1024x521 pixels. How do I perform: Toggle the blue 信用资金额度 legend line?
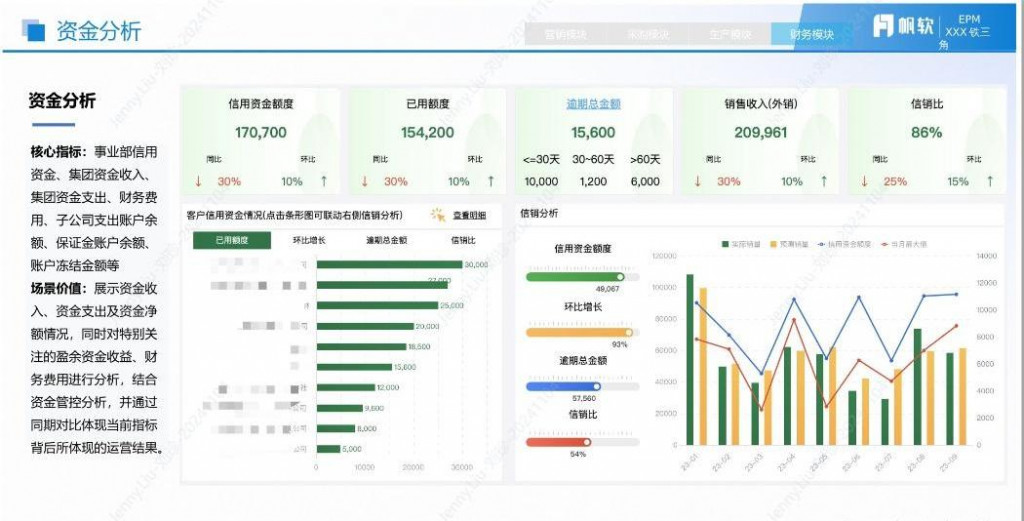click(844, 244)
